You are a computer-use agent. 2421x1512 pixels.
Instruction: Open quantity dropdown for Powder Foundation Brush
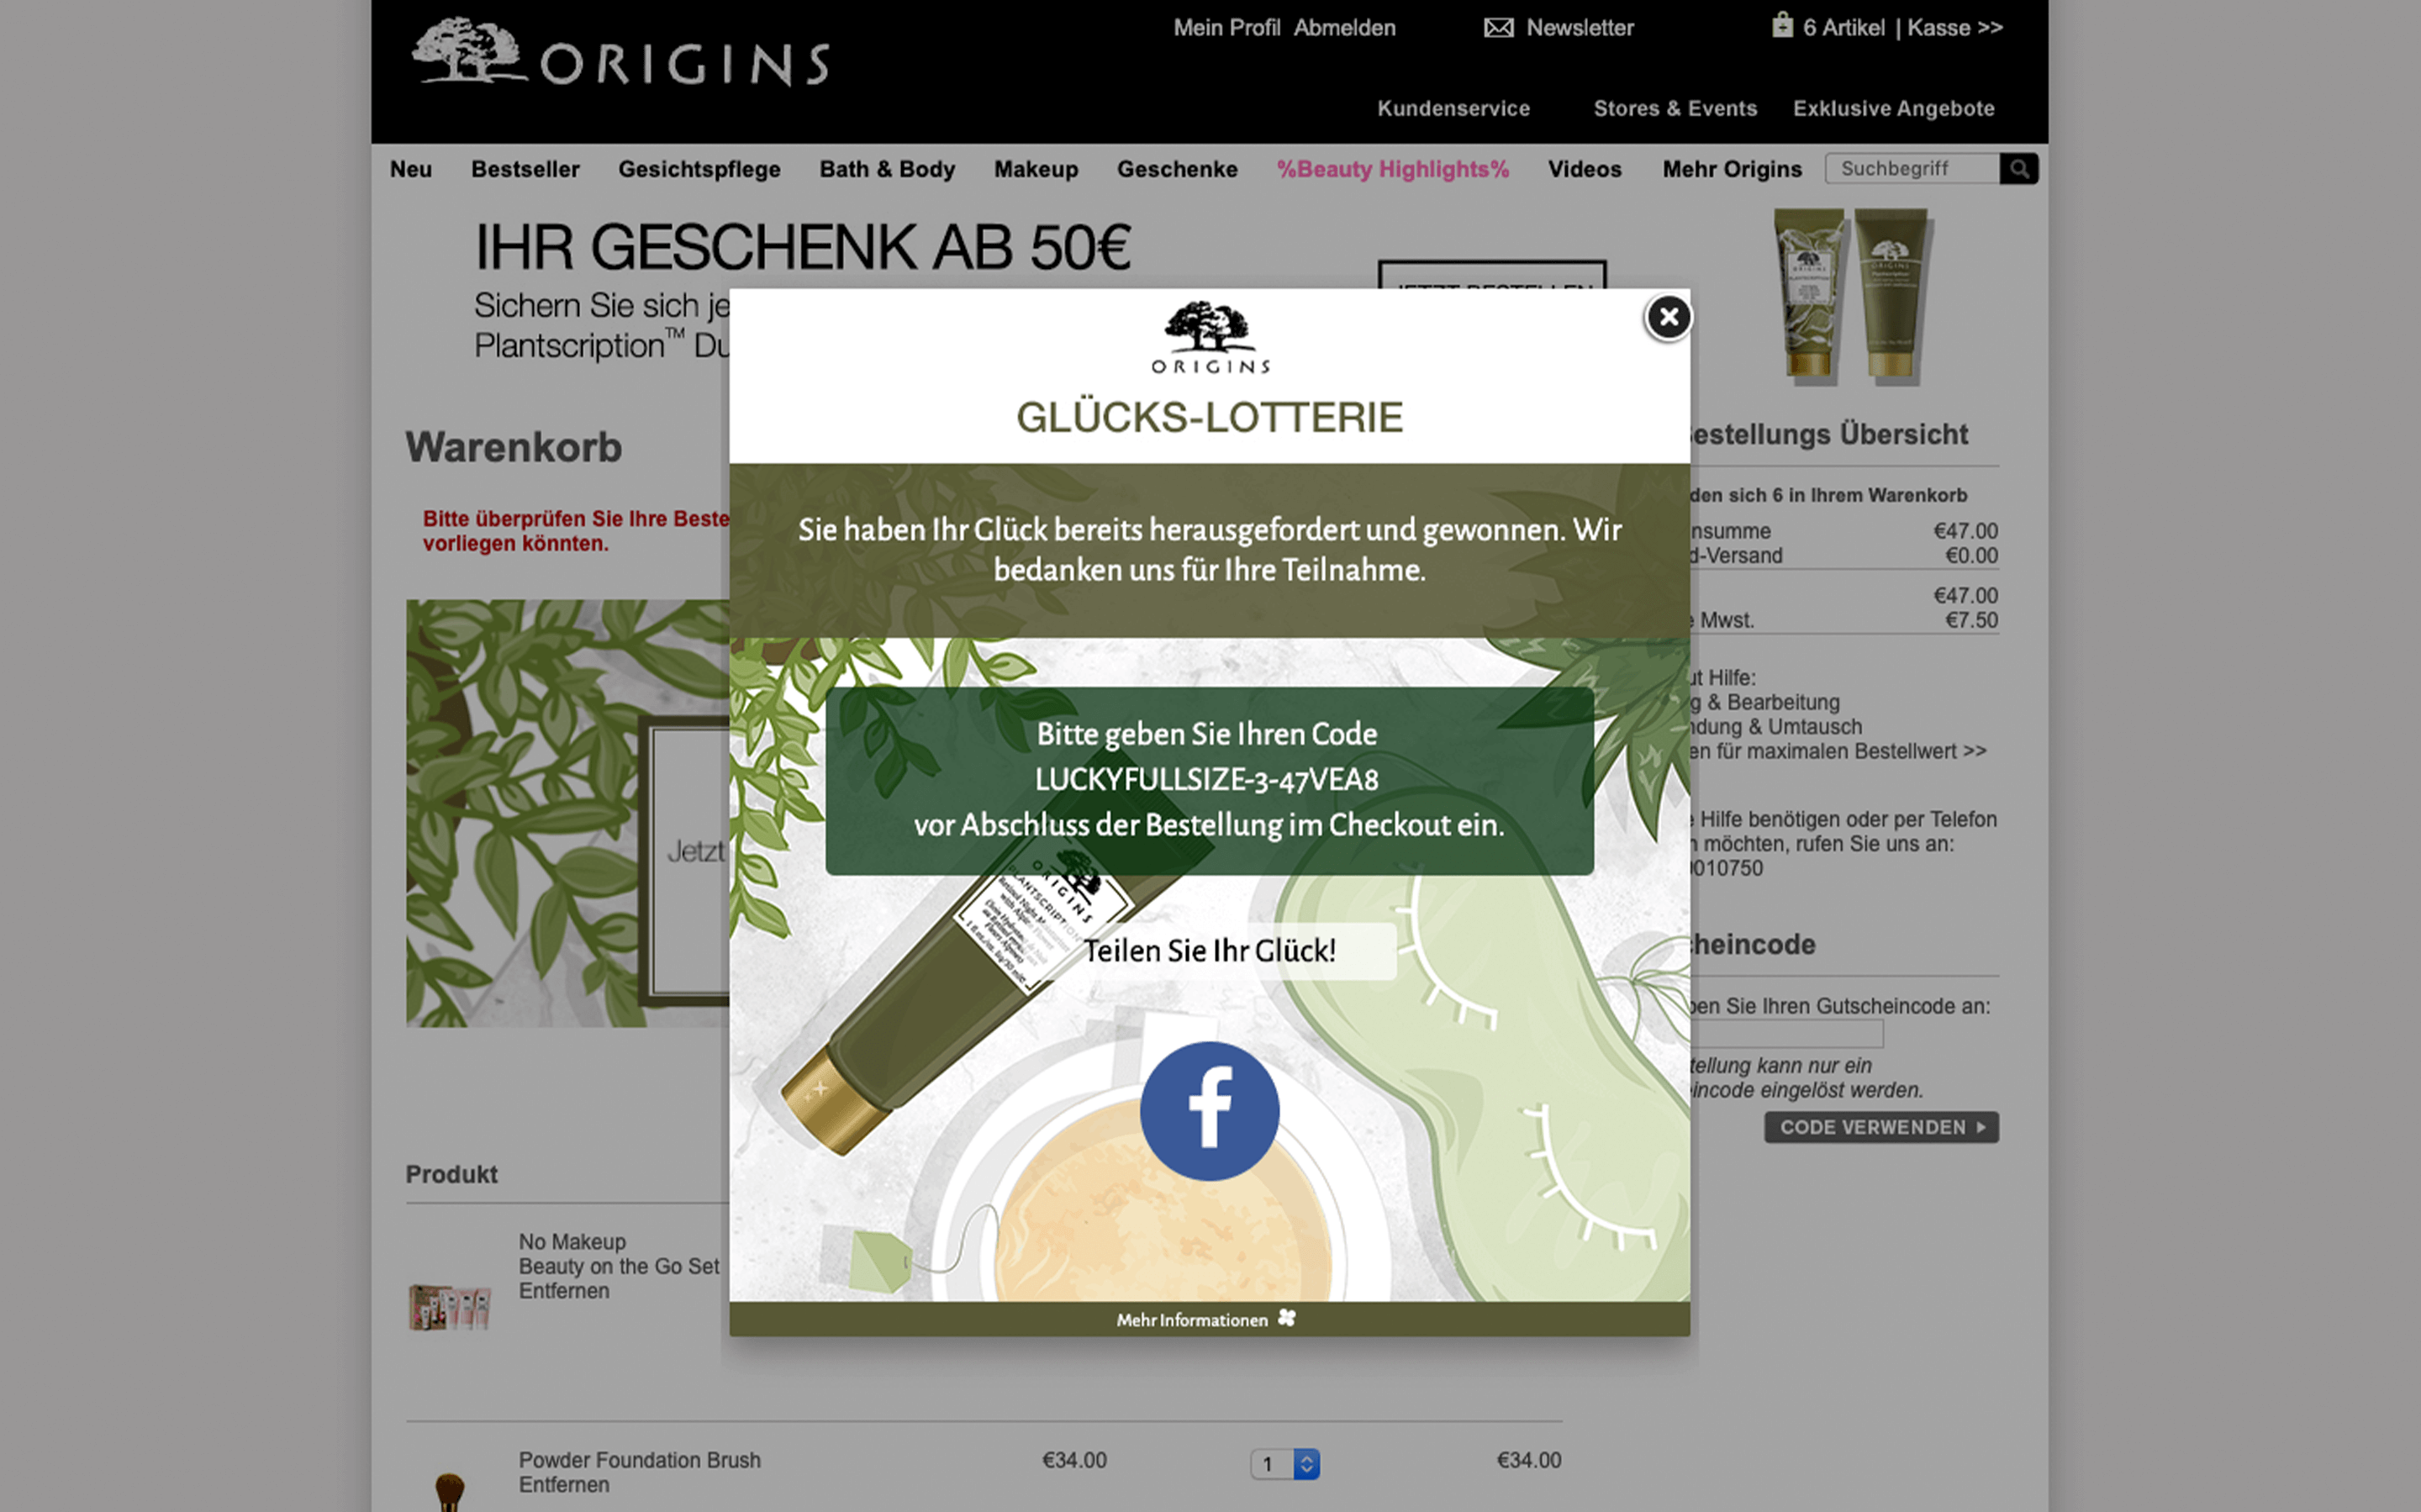[x=1285, y=1464]
